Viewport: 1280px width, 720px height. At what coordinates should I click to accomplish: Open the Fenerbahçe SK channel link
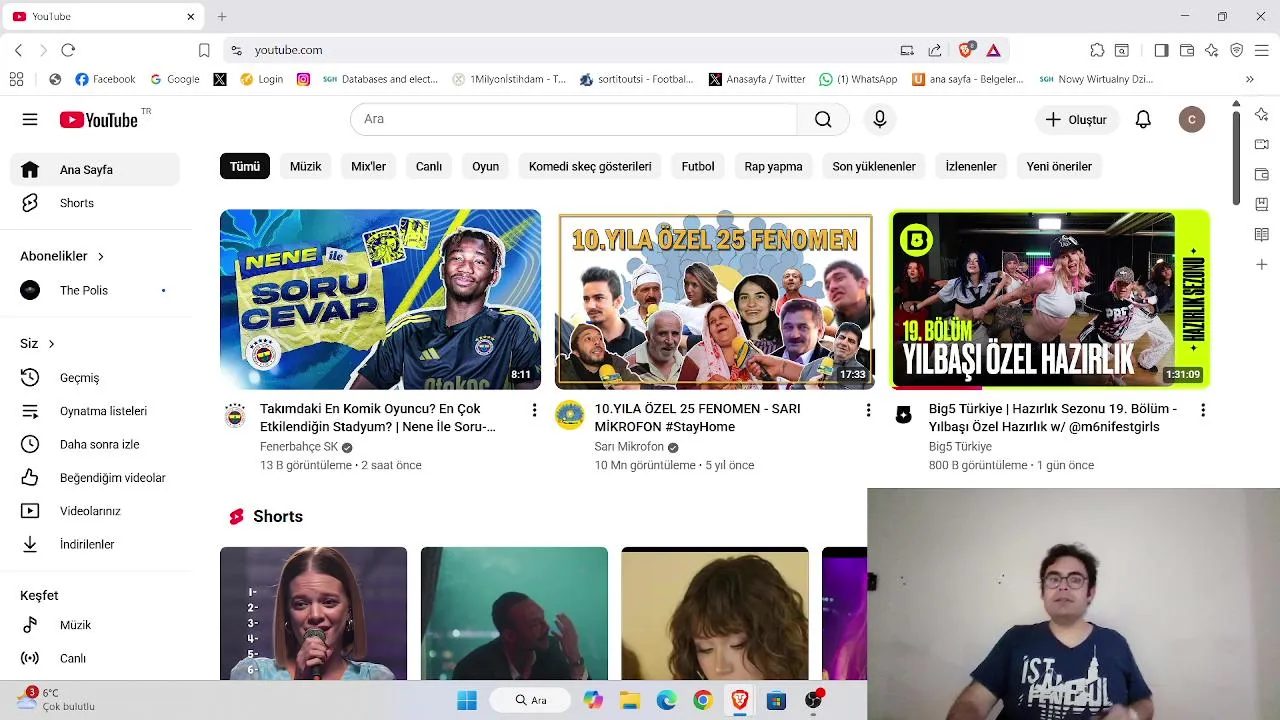pos(299,447)
